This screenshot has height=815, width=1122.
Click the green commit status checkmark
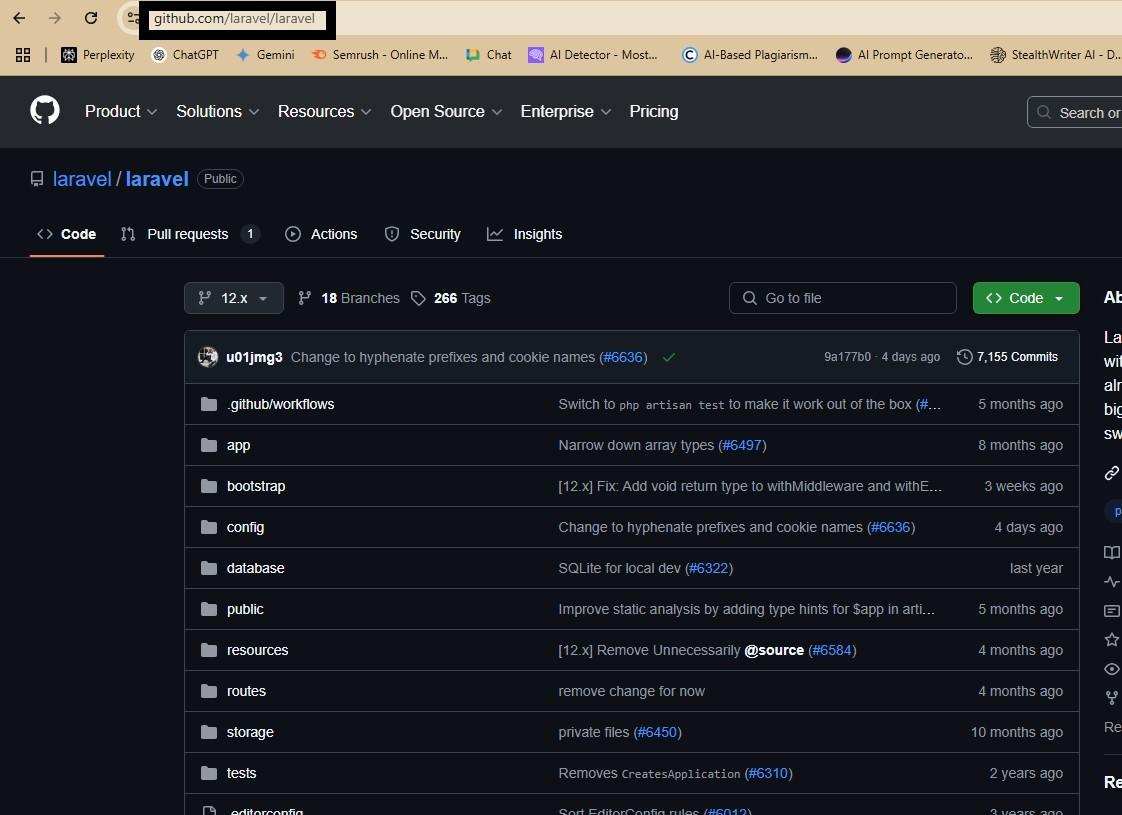click(x=669, y=357)
